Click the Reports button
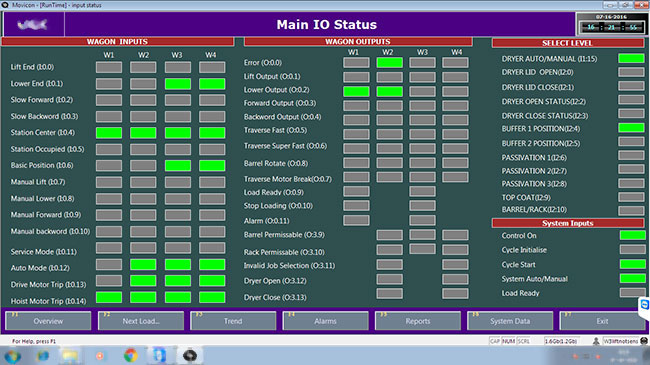This screenshot has width=650, height=365. click(418, 321)
